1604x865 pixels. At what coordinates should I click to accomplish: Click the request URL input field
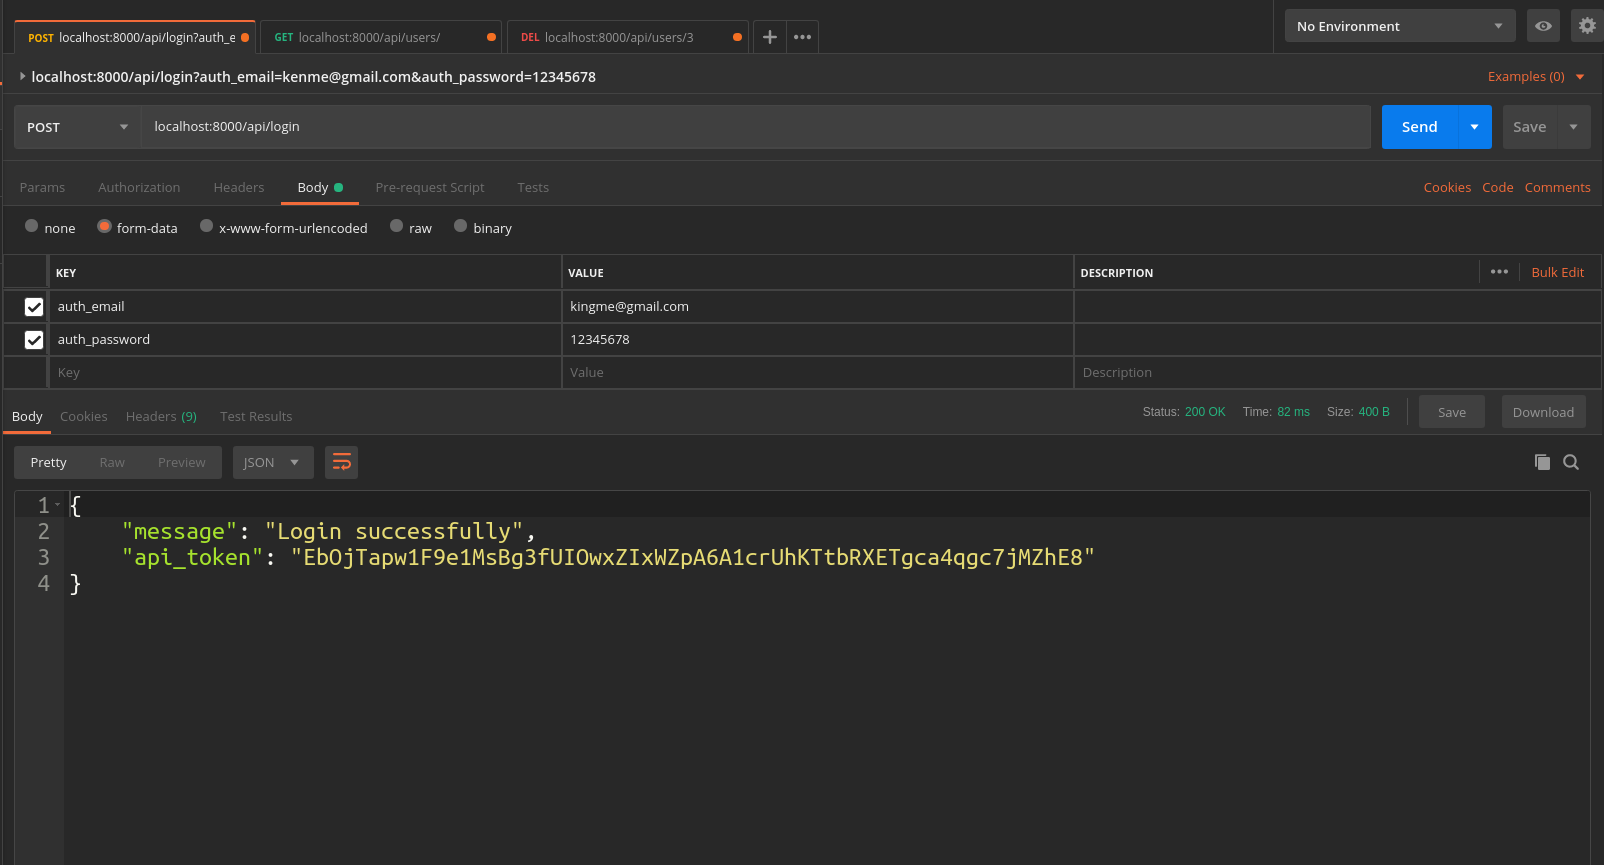[x=756, y=127]
